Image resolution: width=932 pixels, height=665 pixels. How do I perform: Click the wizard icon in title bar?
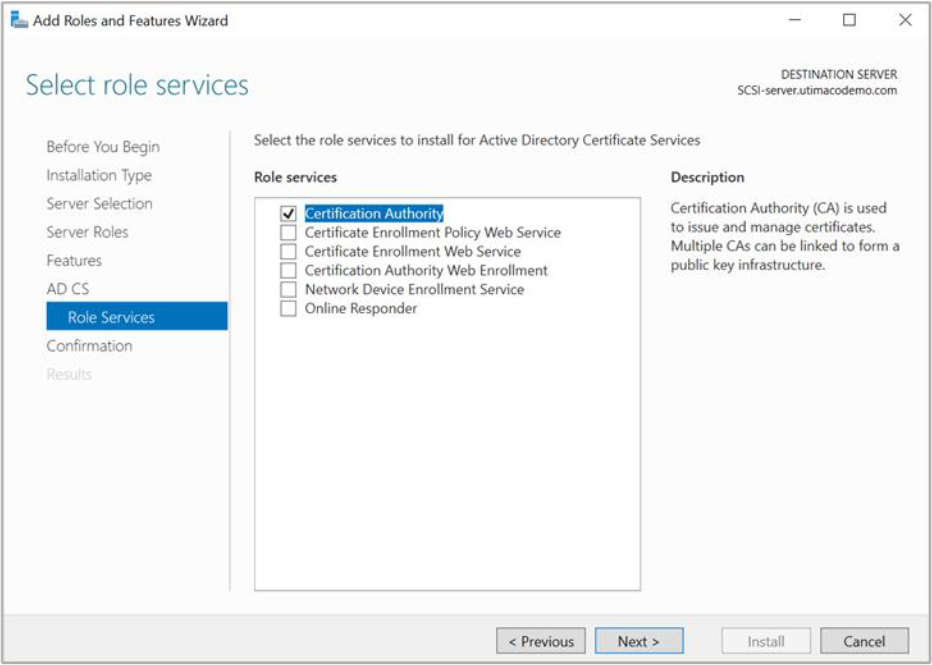[x=18, y=20]
